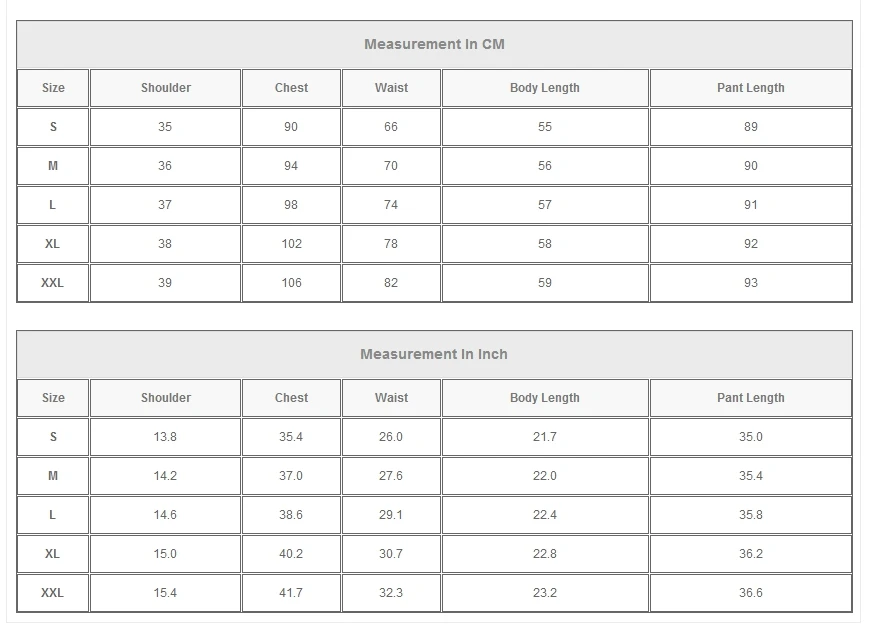Viewport: 878px width, 630px height.
Task: Select the XXL size row in CM table
Action: point(435,283)
